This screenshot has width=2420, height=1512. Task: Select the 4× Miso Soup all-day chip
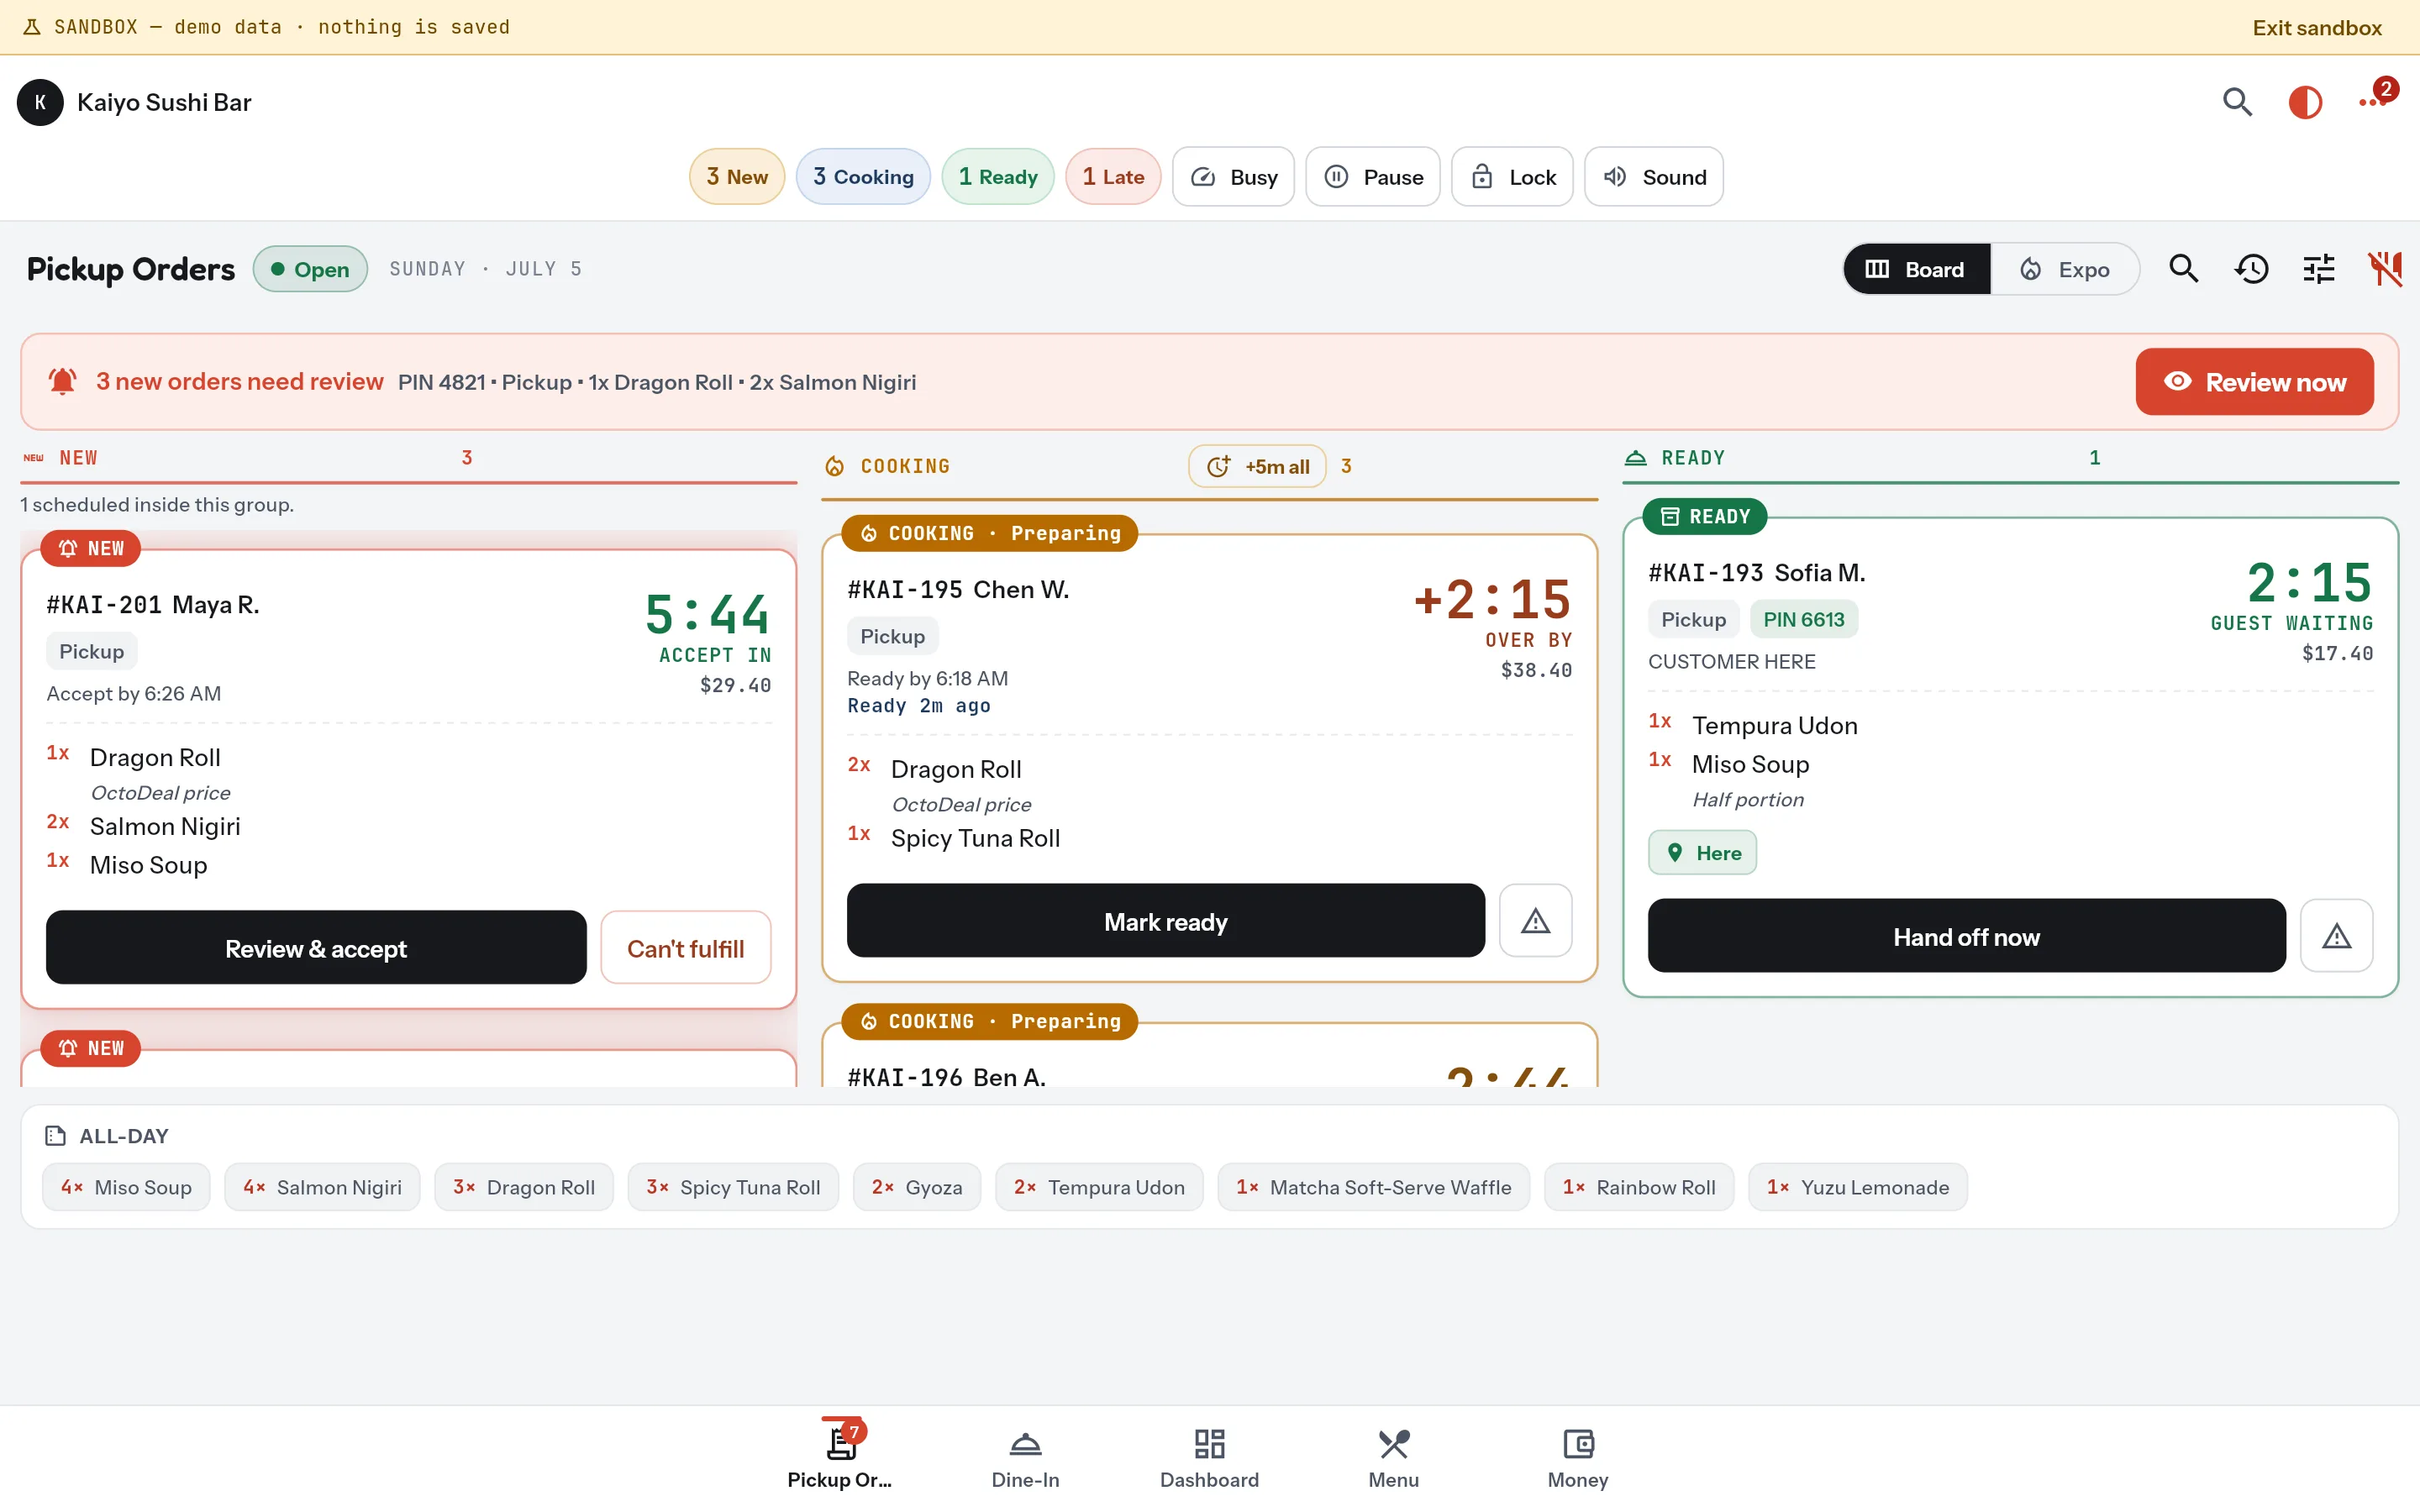pos(126,1187)
